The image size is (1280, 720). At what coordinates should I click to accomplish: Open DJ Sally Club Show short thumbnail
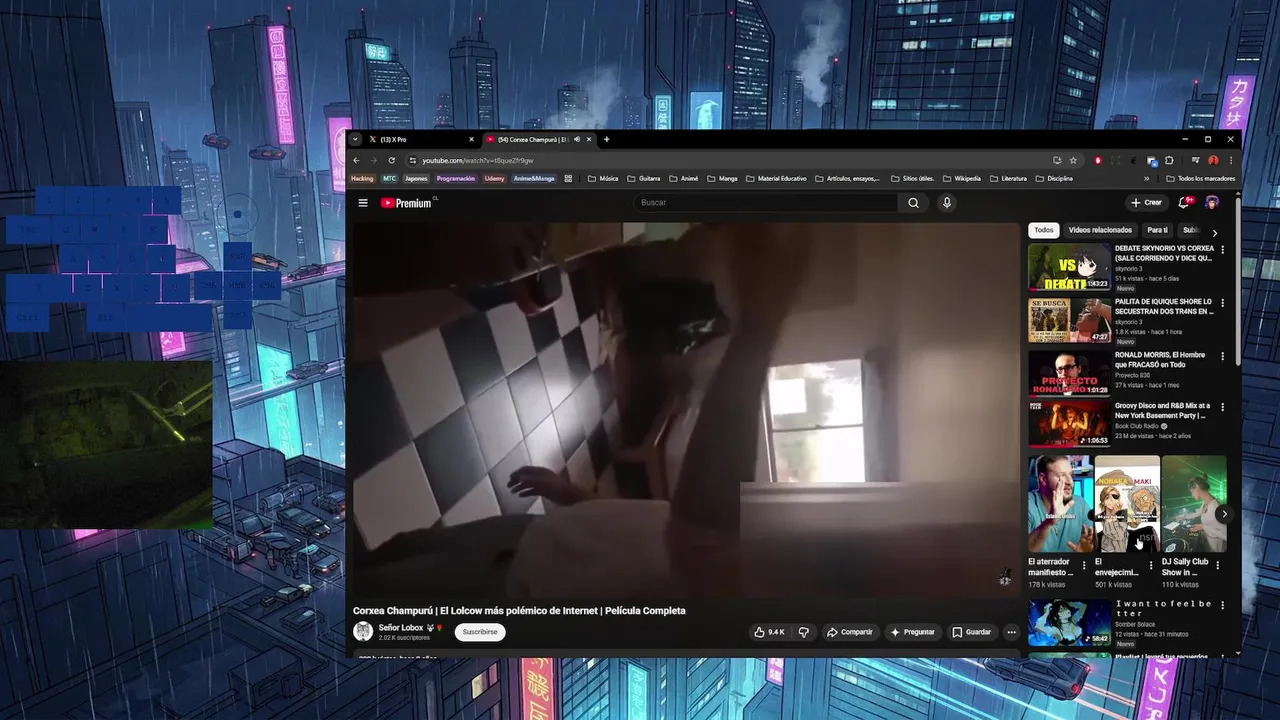click(1194, 504)
